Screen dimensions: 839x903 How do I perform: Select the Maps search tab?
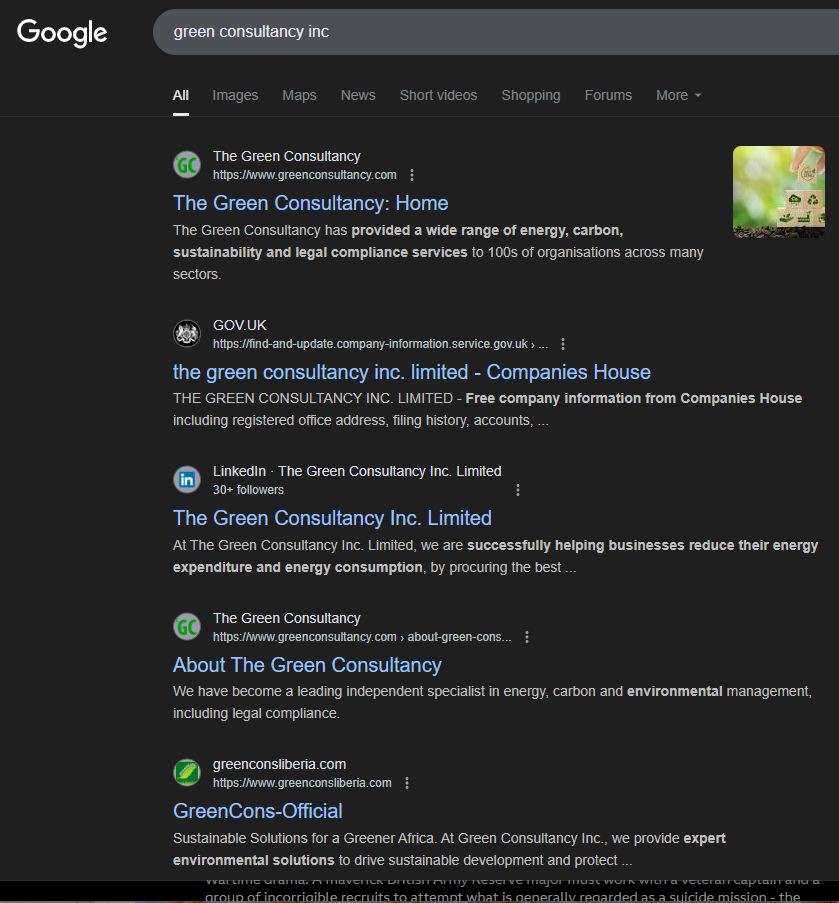click(299, 95)
